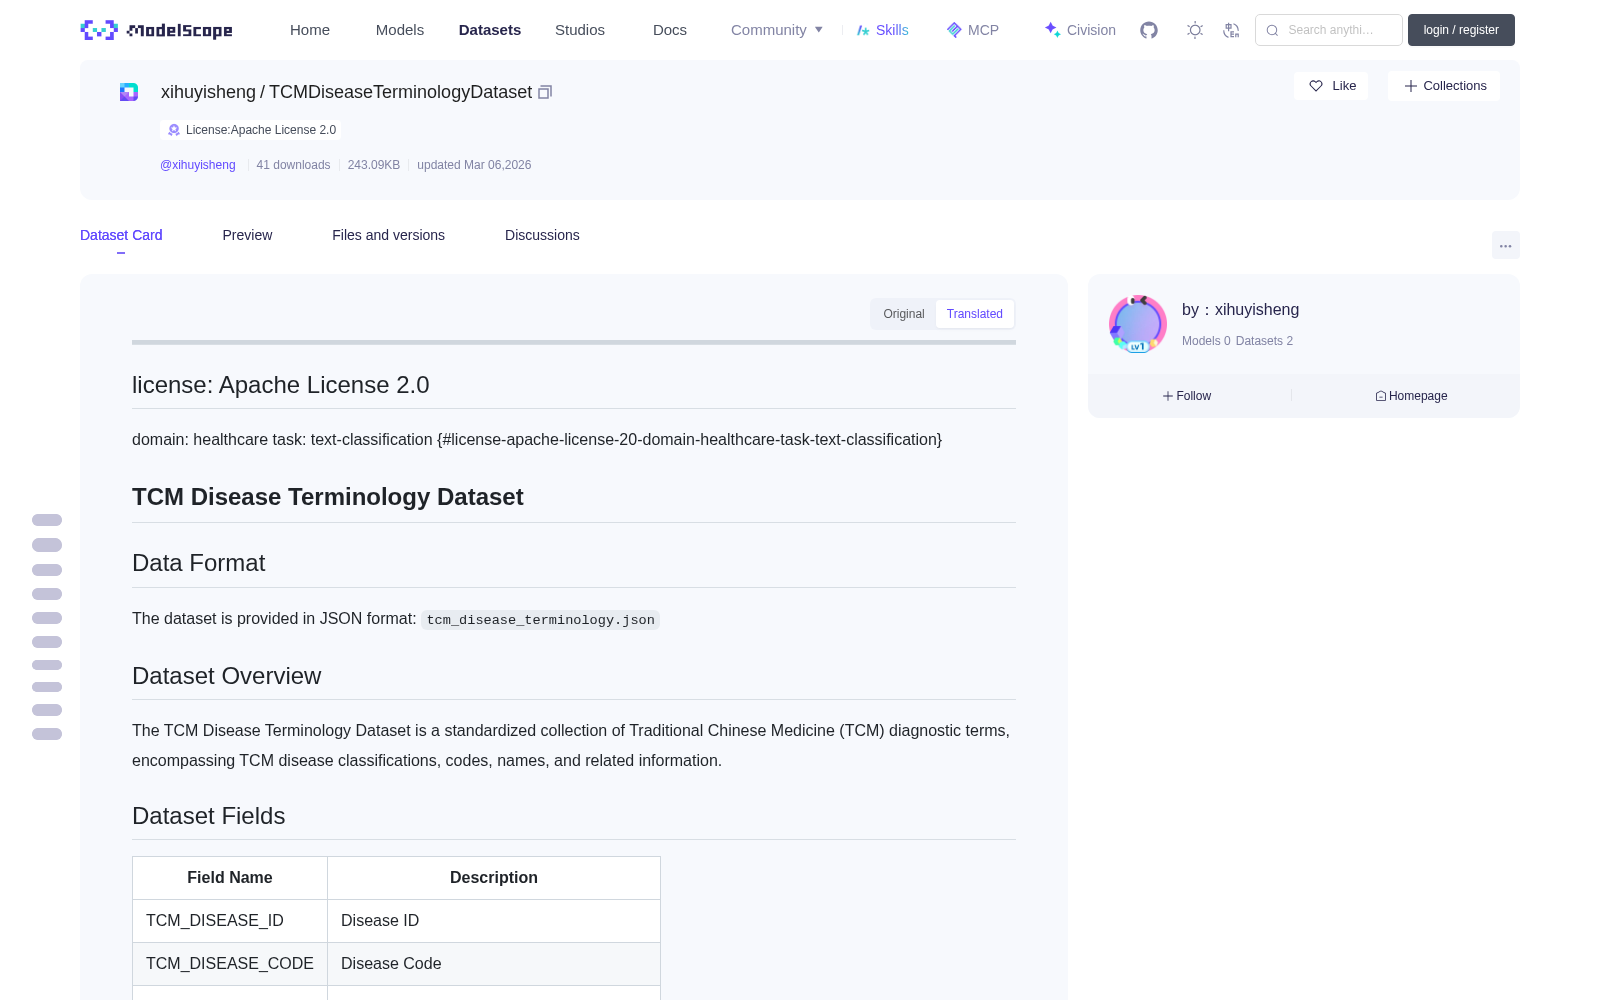Click the Civision star icon
Viewport: 1600px width, 1000px height.
tap(1052, 30)
